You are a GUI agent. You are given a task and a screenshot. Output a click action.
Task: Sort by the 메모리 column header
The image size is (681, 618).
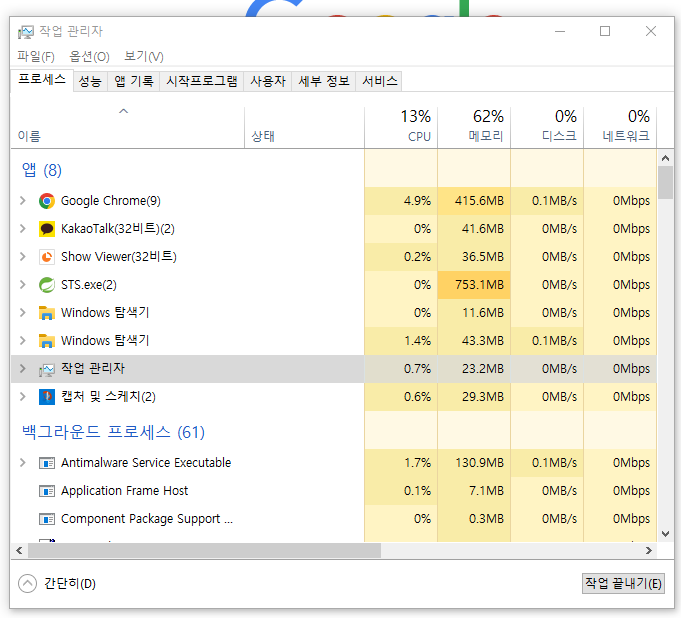(474, 128)
